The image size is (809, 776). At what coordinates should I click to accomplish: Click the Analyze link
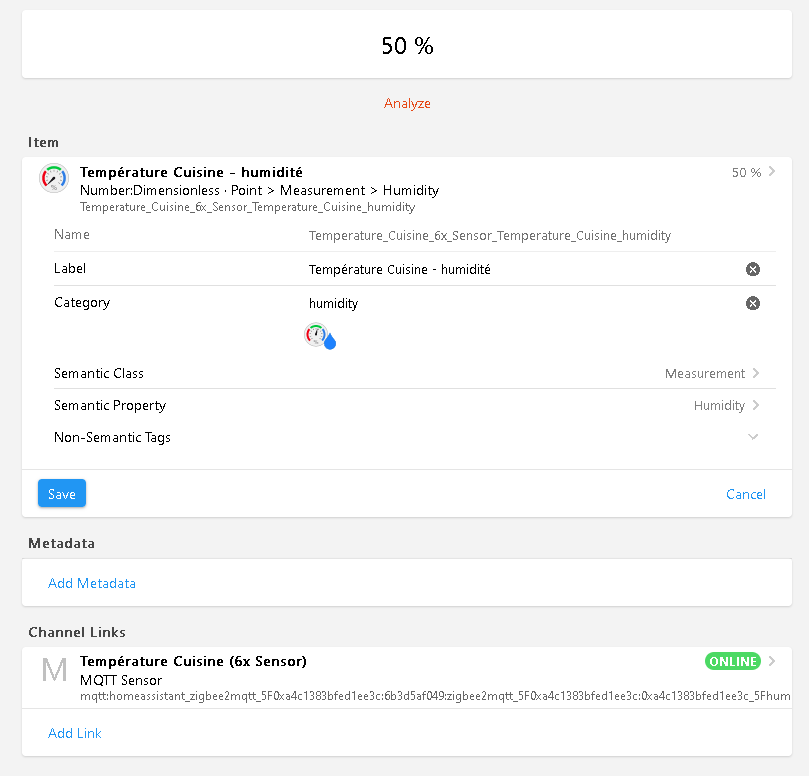click(407, 103)
